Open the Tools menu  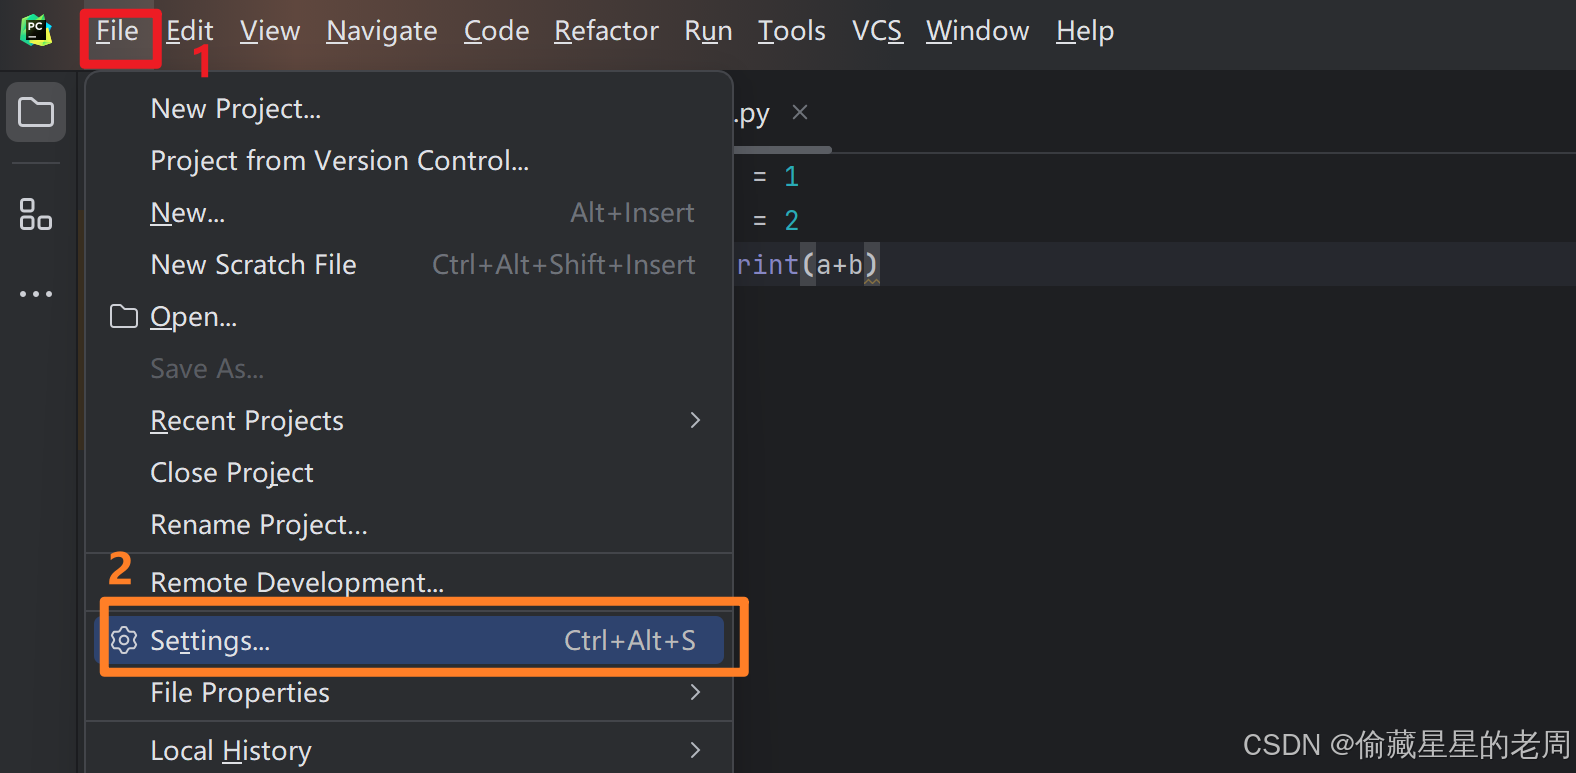[791, 31]
